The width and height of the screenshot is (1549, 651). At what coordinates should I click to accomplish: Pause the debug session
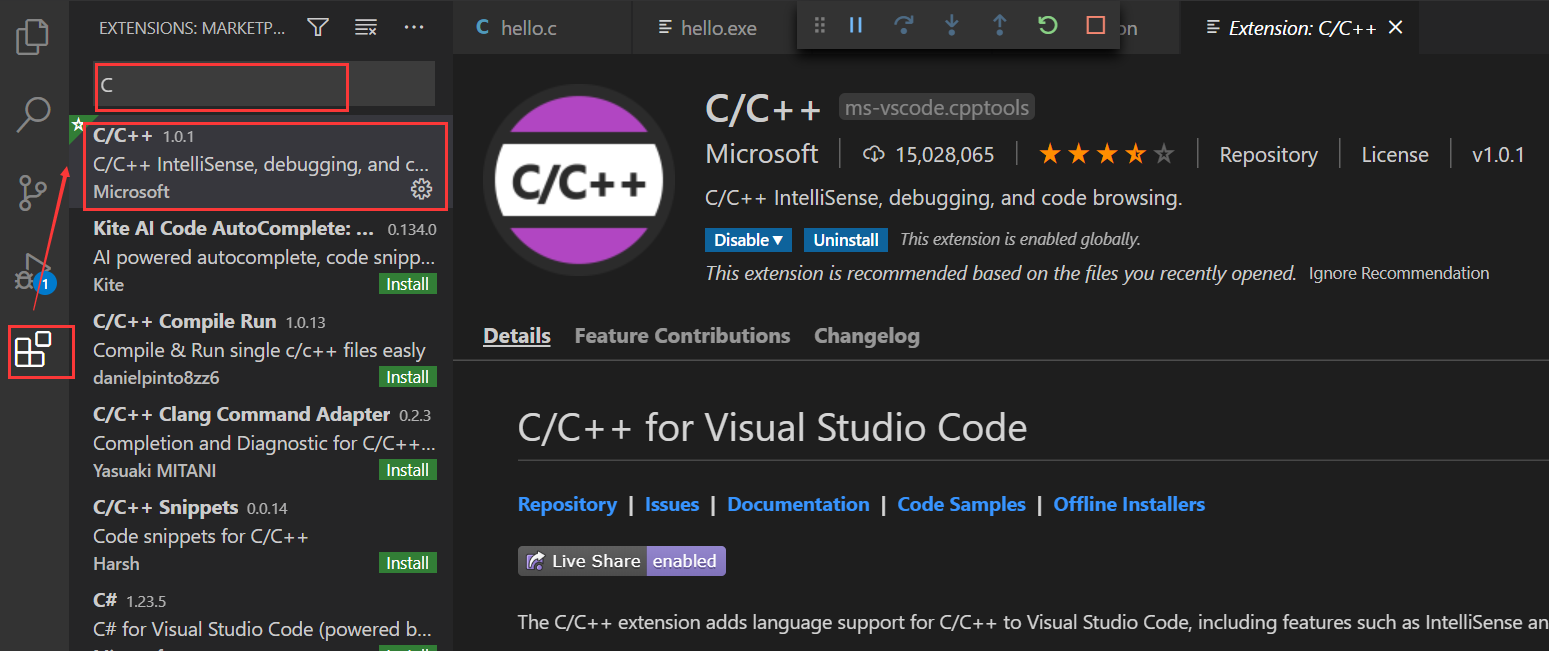(x=856, y=26)
